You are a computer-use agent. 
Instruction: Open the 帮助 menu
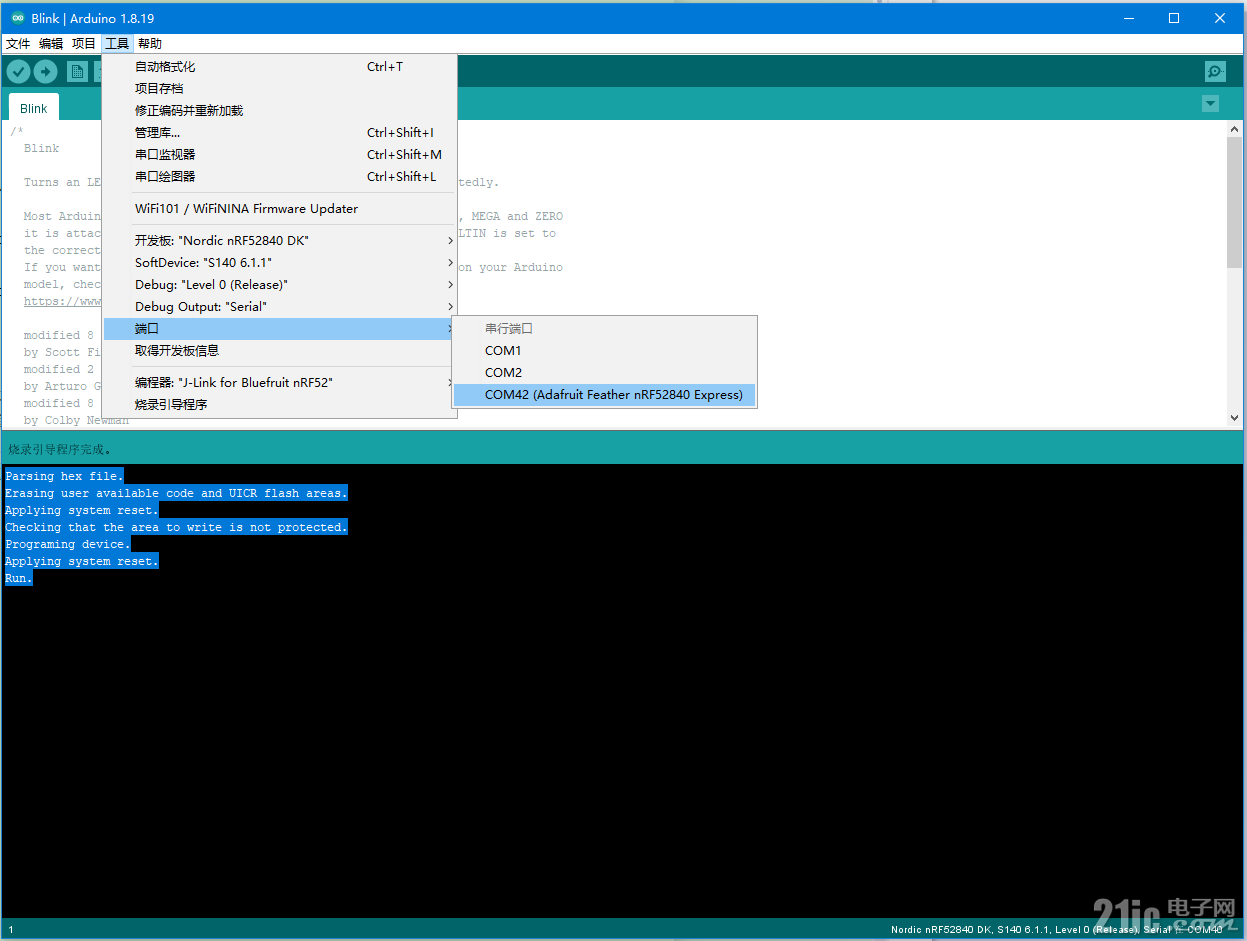tap(150, 44)
